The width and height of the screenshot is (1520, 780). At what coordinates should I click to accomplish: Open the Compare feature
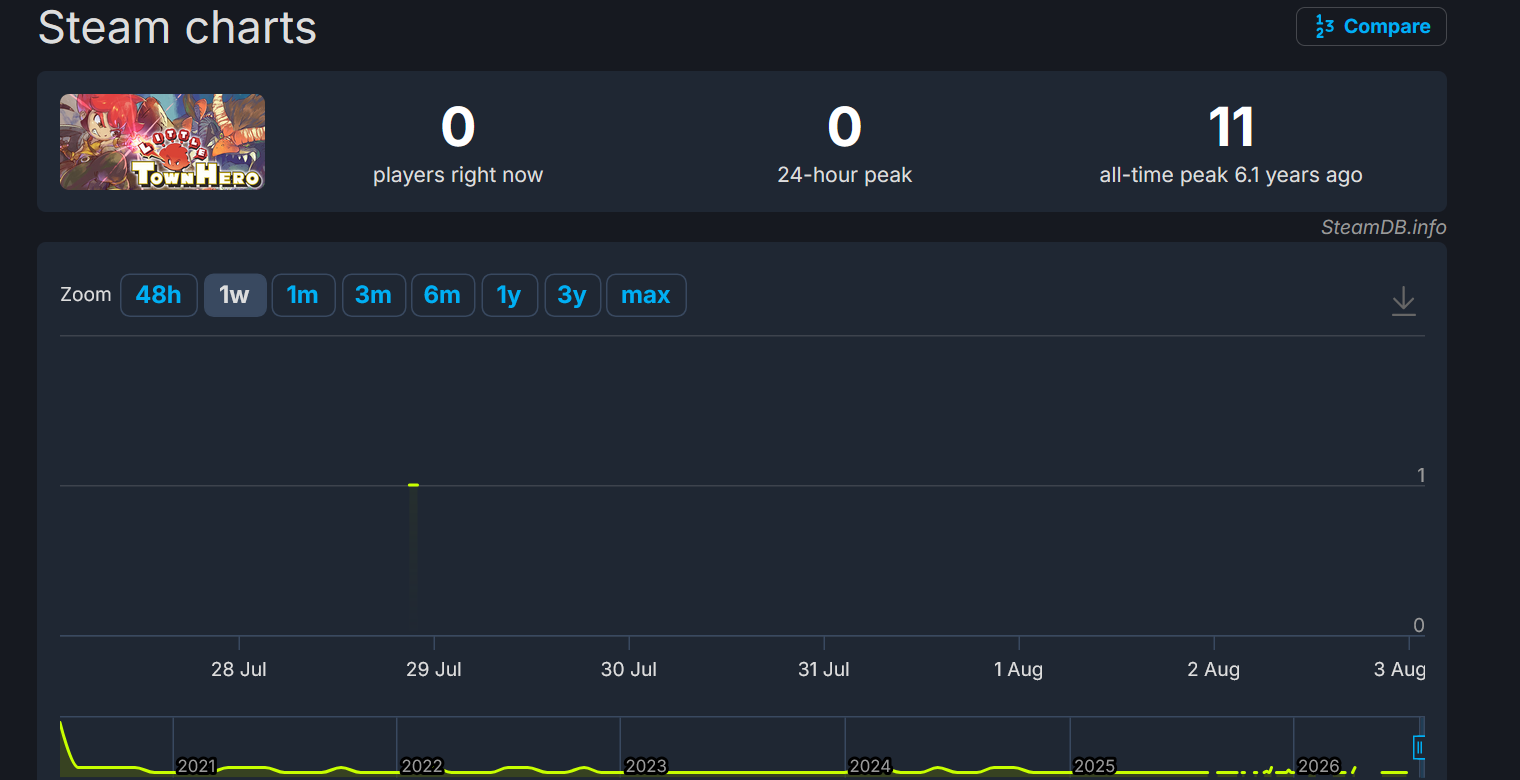point(1371,26)
